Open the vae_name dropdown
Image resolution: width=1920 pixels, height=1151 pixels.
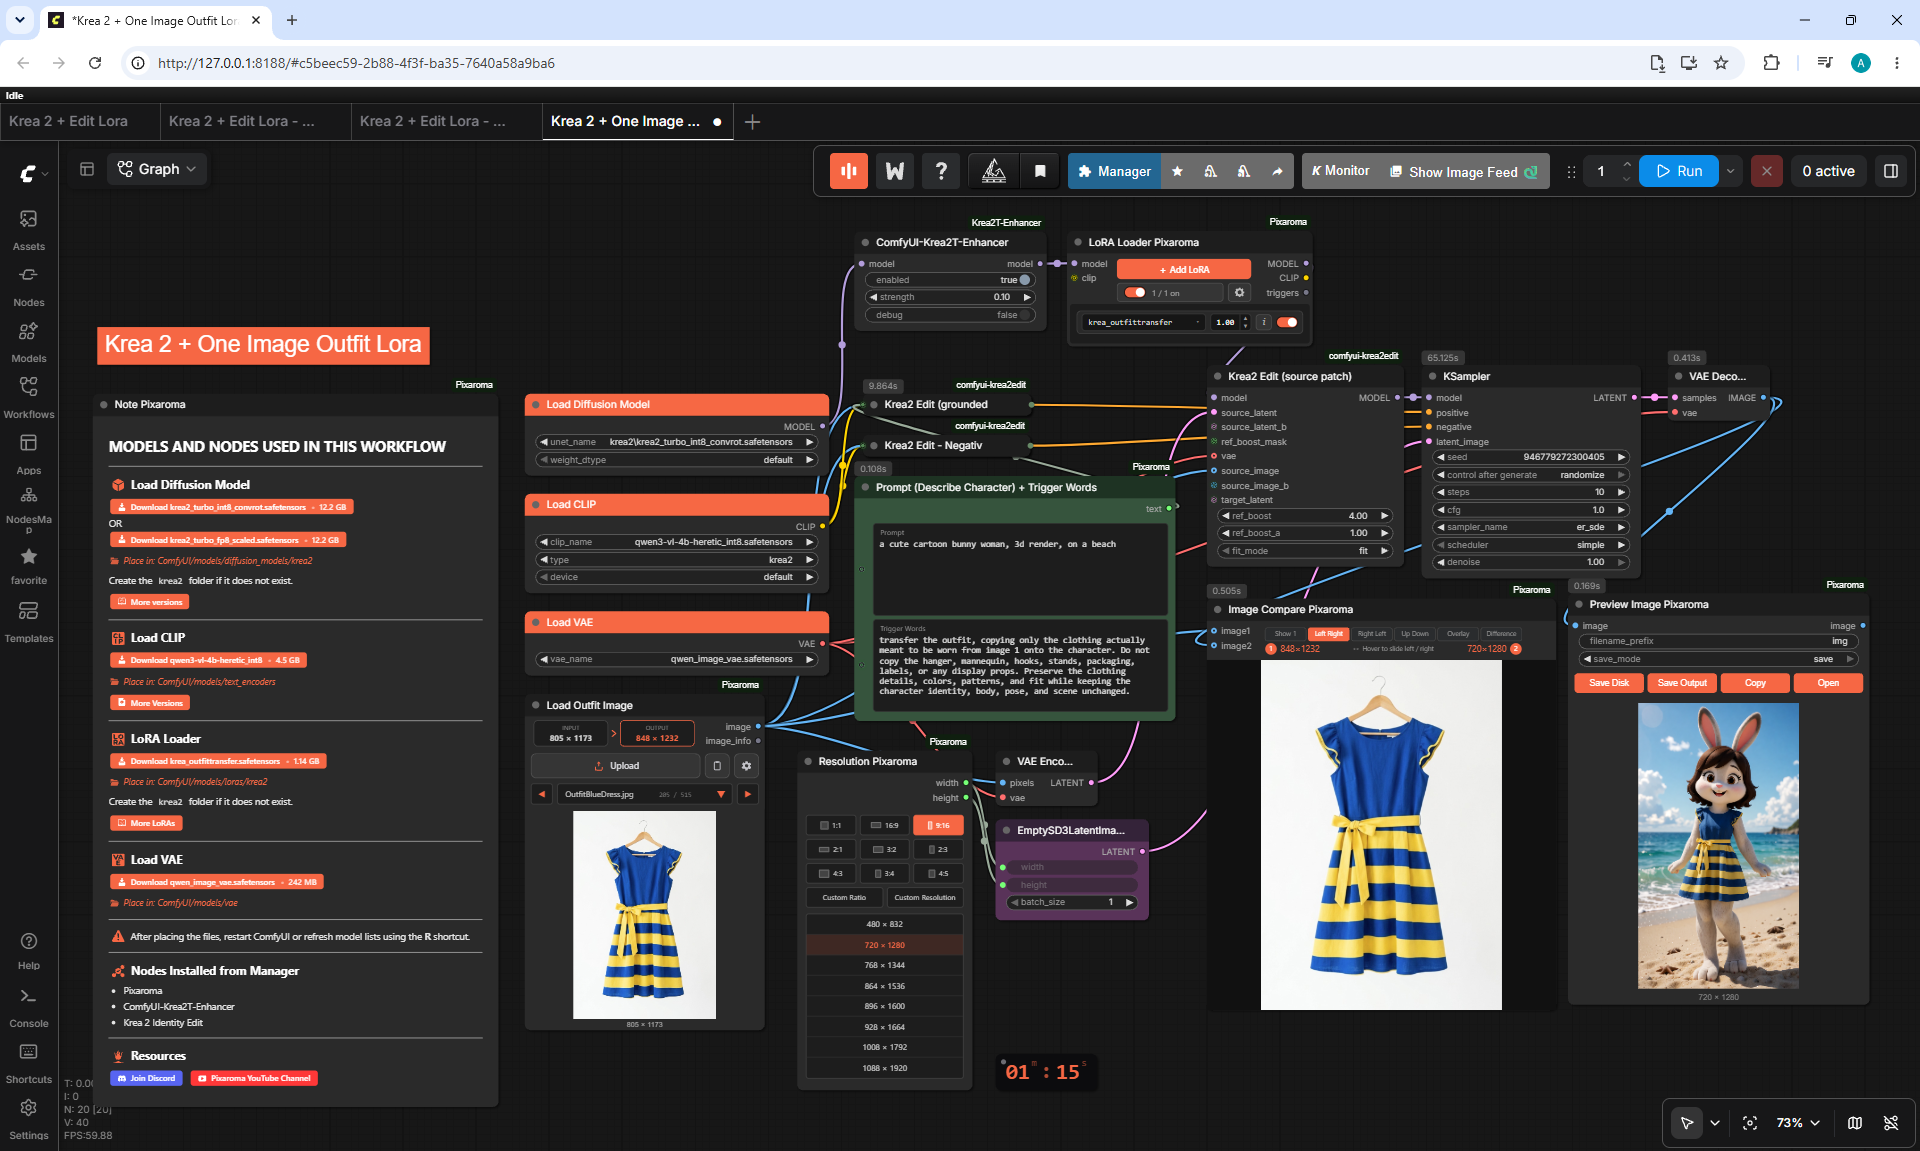677,659
